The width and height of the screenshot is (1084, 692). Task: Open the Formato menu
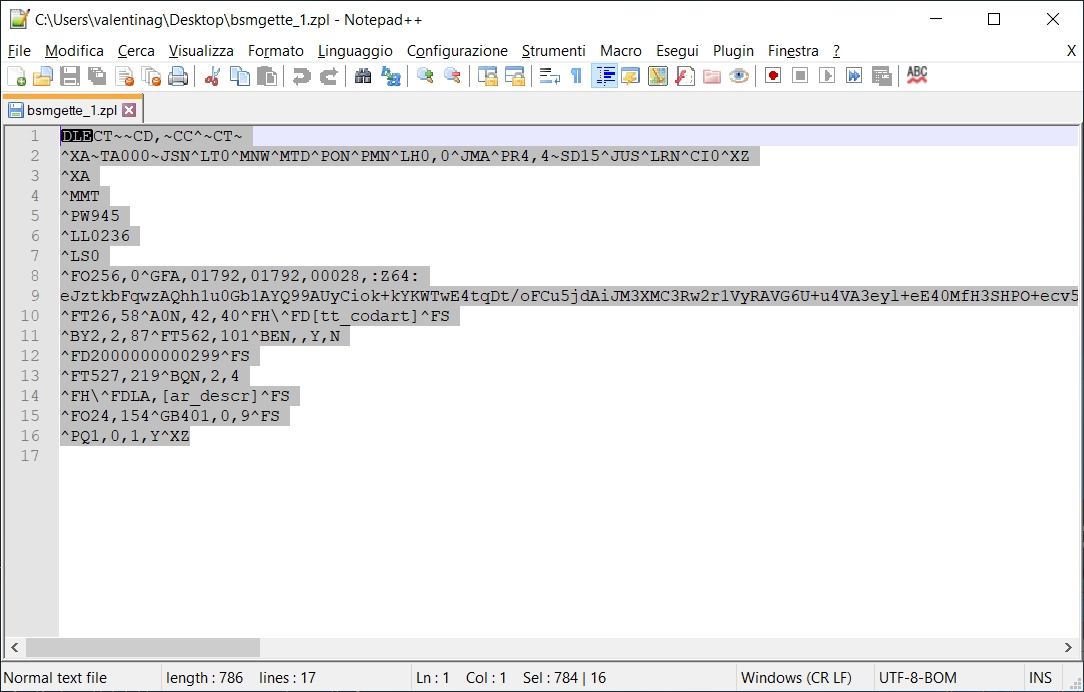(x=276, y=50)
